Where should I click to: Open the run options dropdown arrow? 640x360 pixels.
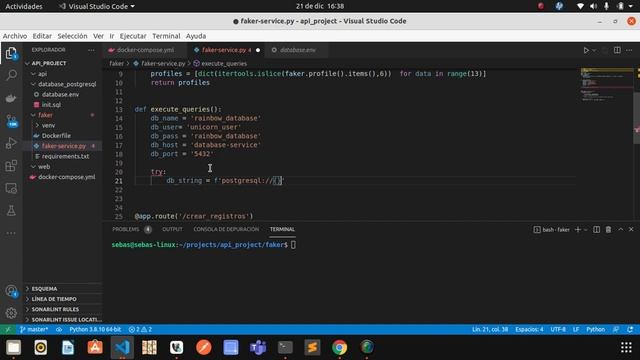coord(594,50)
